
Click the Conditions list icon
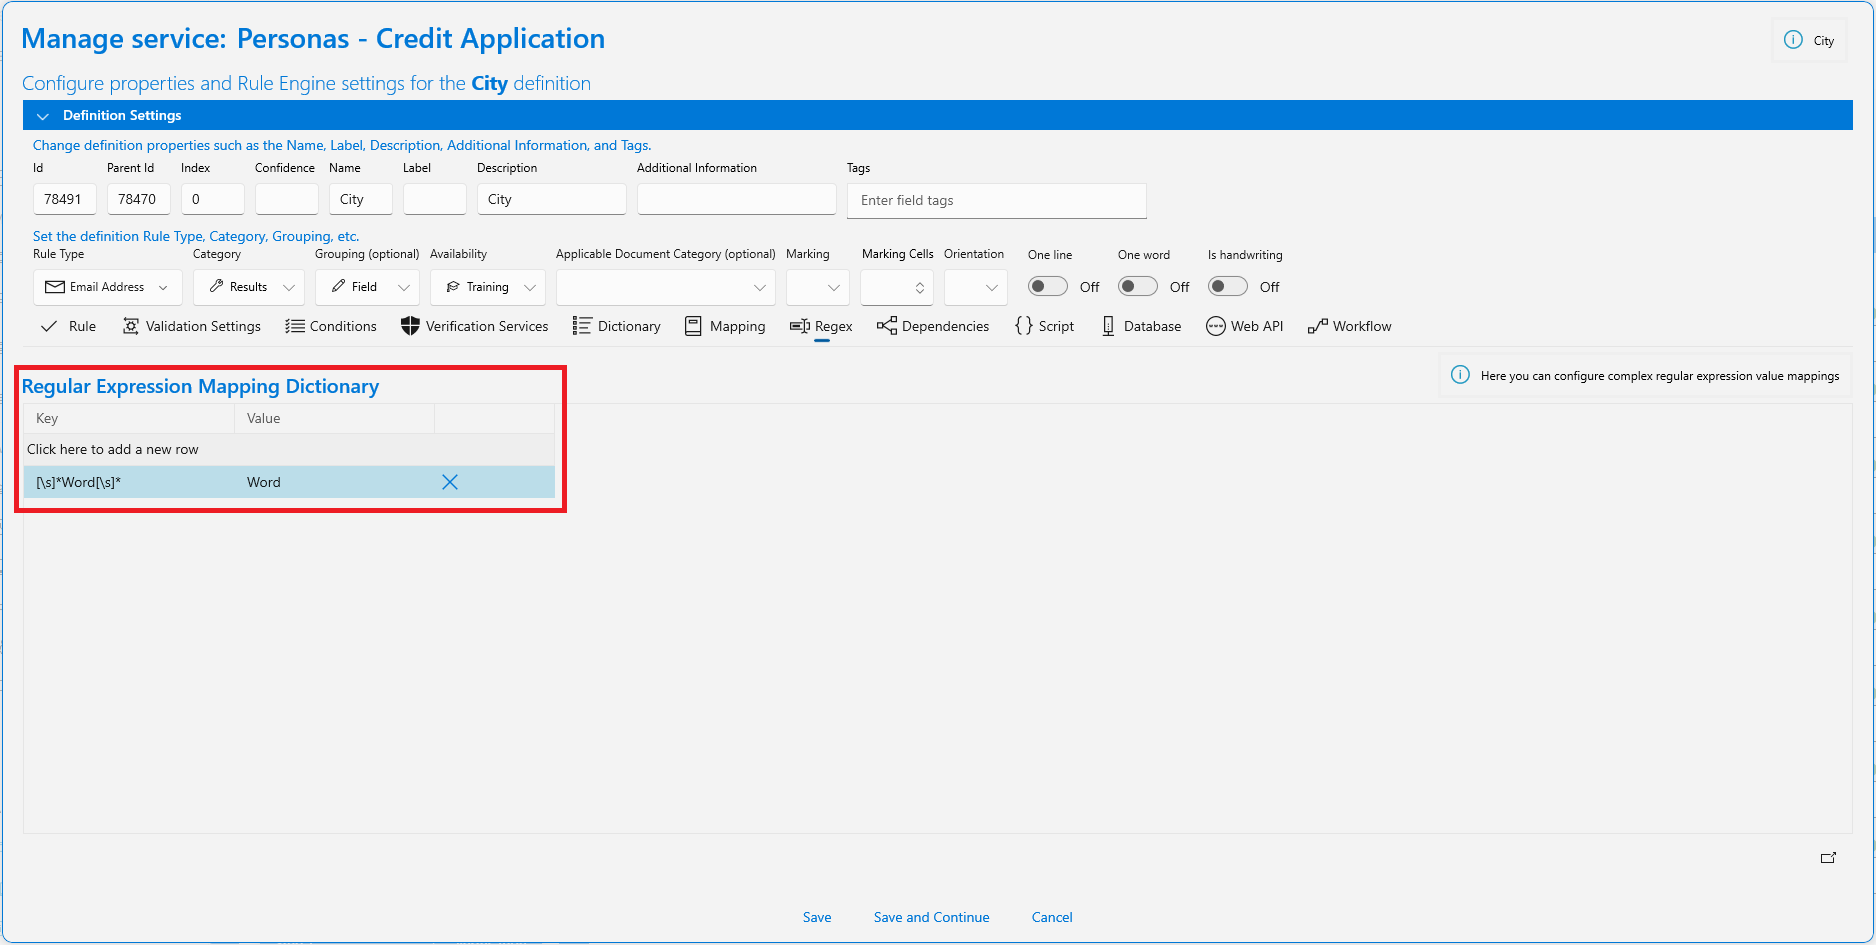(x=295, y=326)
